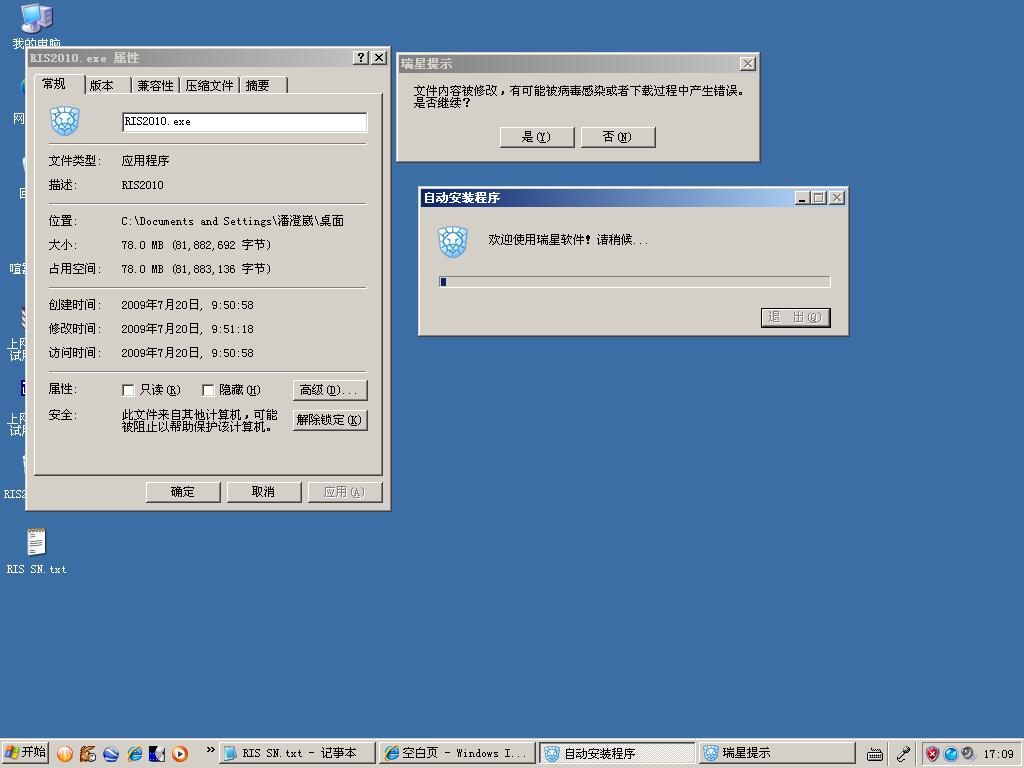The height and width of the screenshot is (768, 1024).
Task: Click the Rising lion icon in the installer dialog
Action: pyautogui.click(x=453, y=242)
